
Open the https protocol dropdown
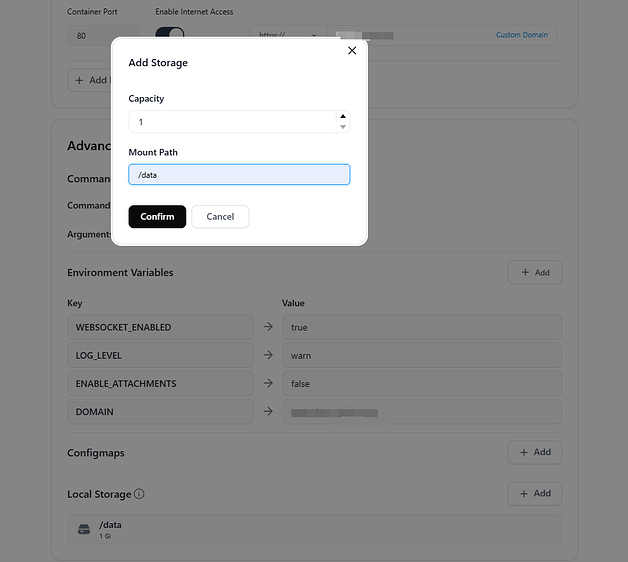pyautogui.click(x=286, y=35)
